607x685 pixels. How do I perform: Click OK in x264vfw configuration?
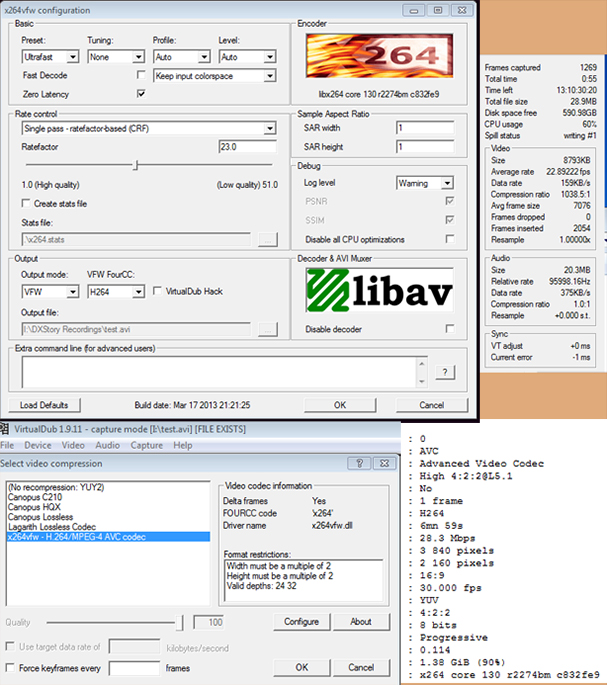[x=340, y=405]
